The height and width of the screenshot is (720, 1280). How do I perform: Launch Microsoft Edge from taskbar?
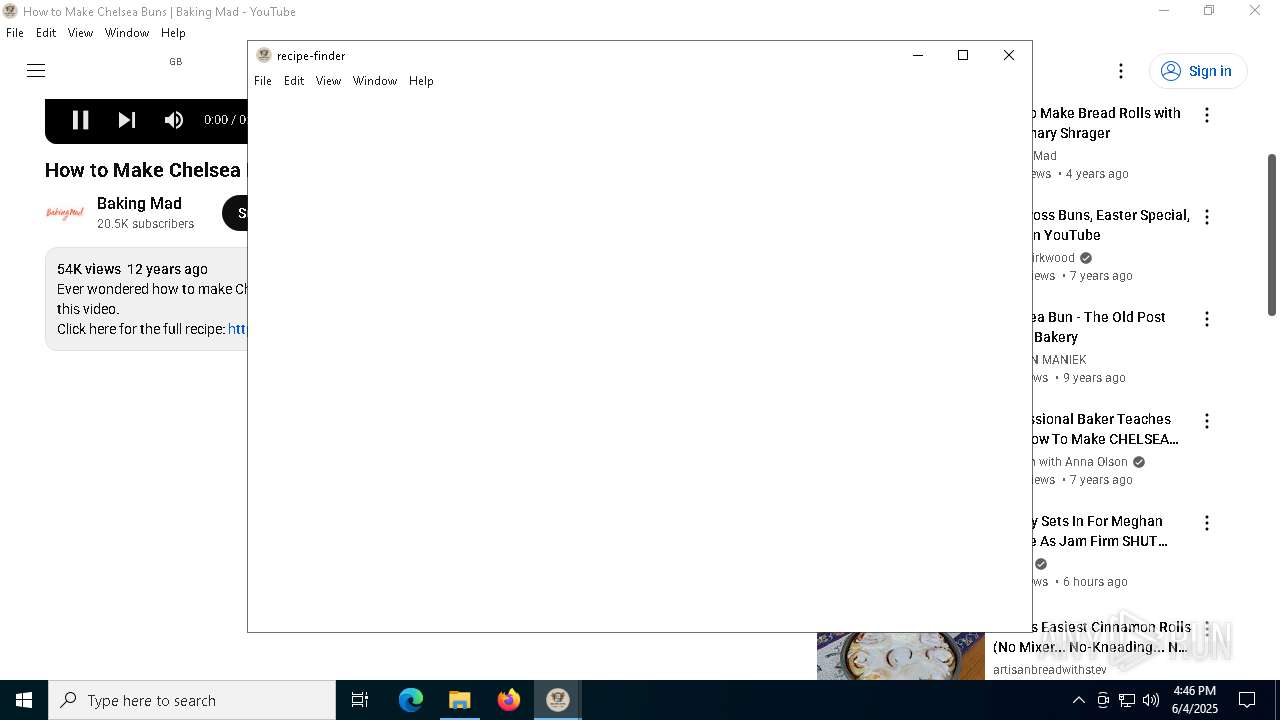click(x=411, y=700)
